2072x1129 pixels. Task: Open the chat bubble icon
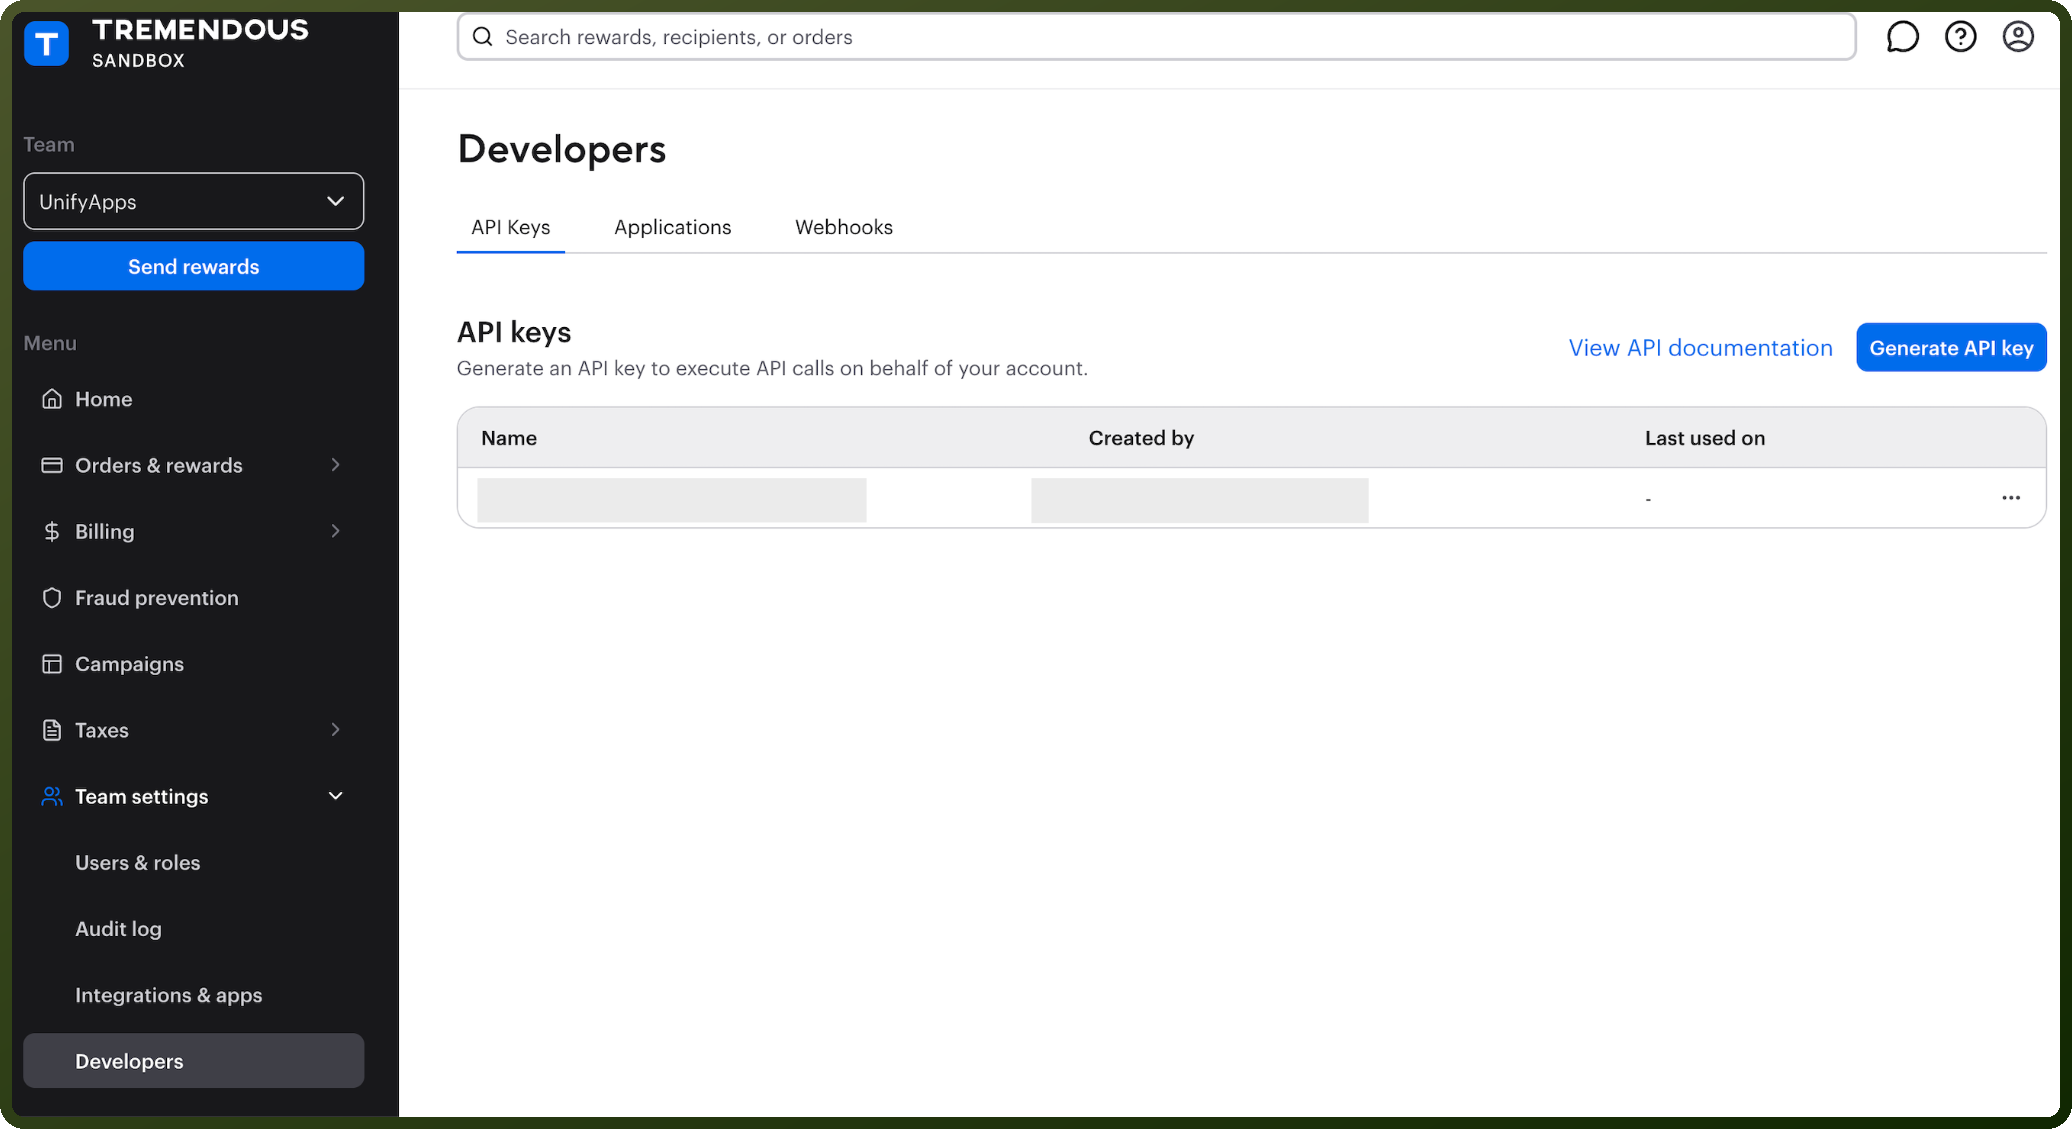pos(1902,37)
